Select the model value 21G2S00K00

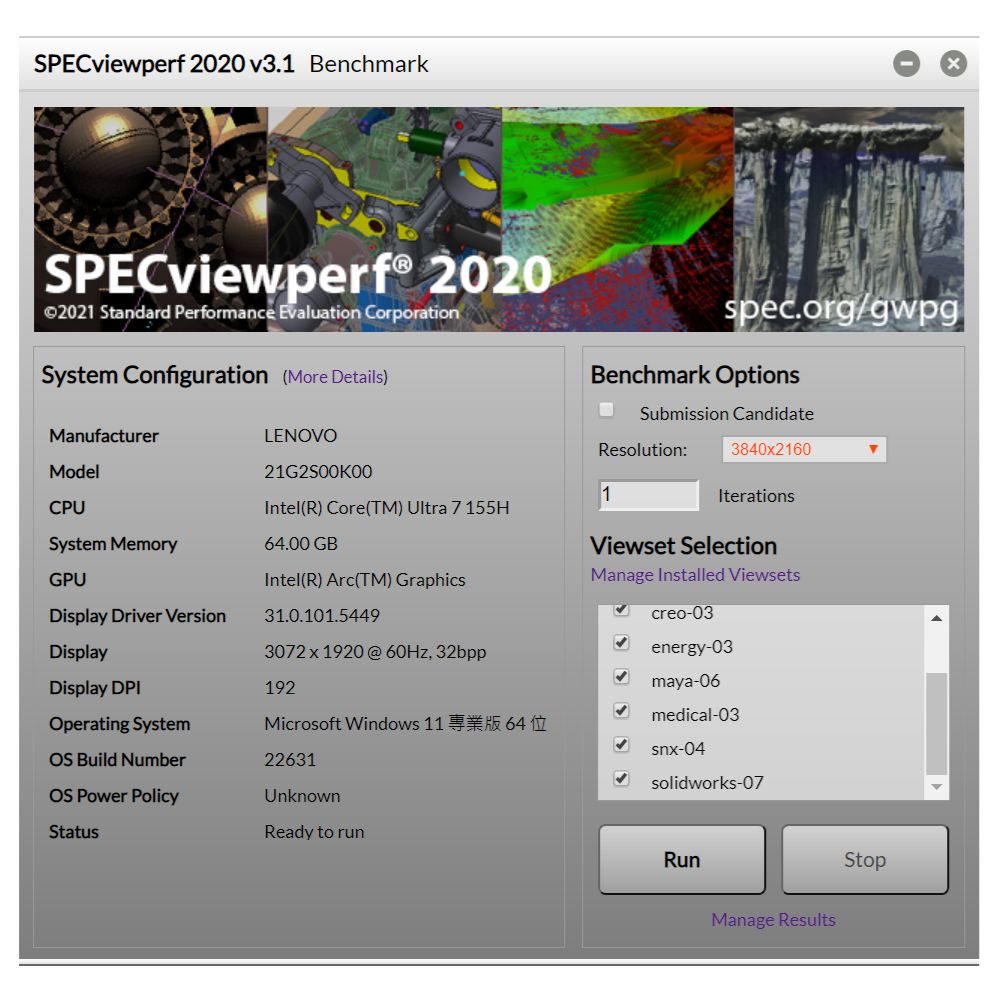coord(318,472)
